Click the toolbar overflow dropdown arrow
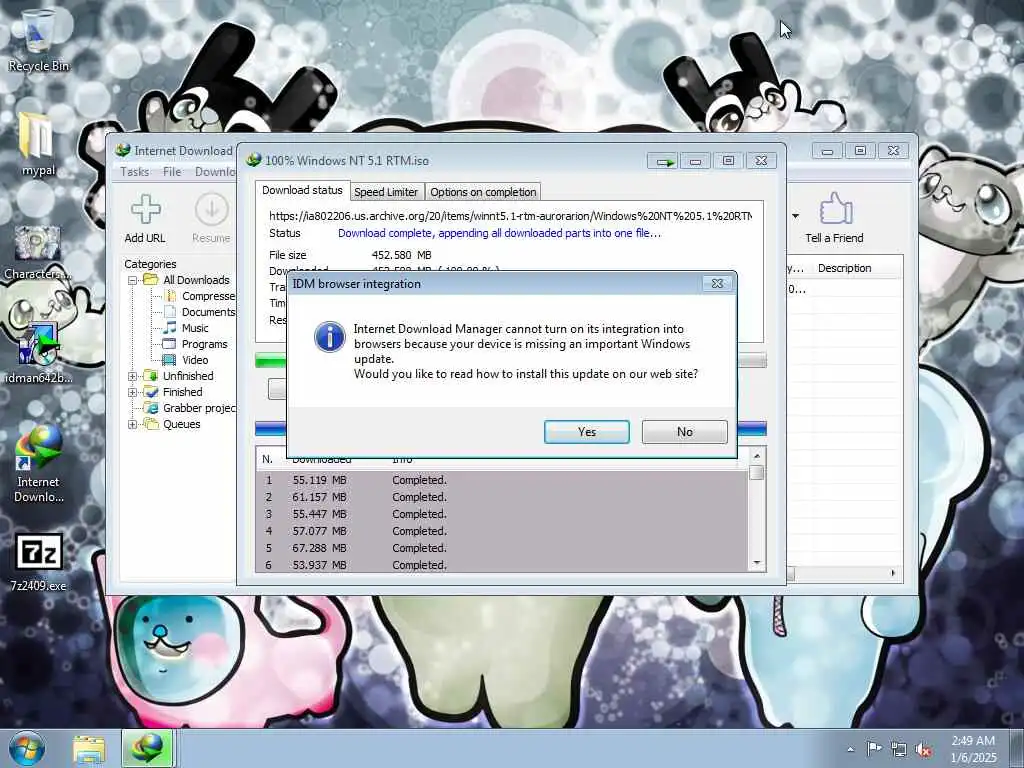Viewport: 1024px width, 768px height. [x=795, y=216]
